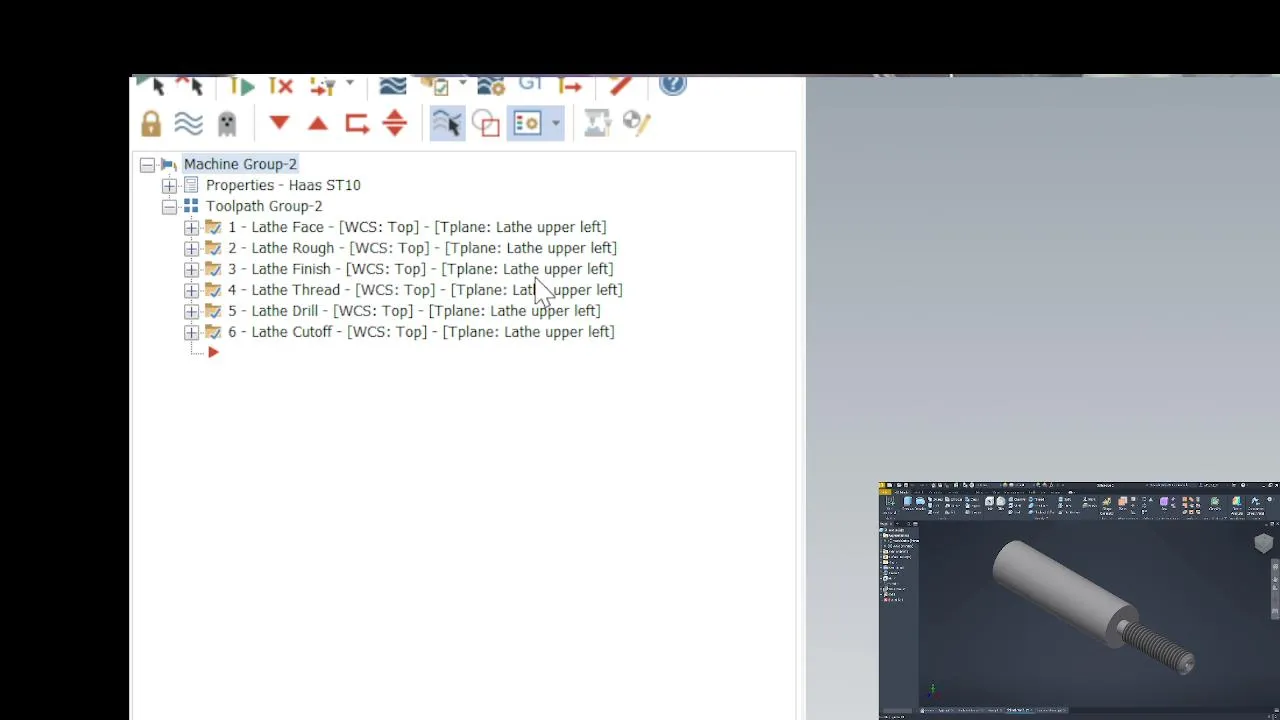Select Machine Group-2 in the tree
Viewport: 1280px width, 720px height.
pos(240,164)
